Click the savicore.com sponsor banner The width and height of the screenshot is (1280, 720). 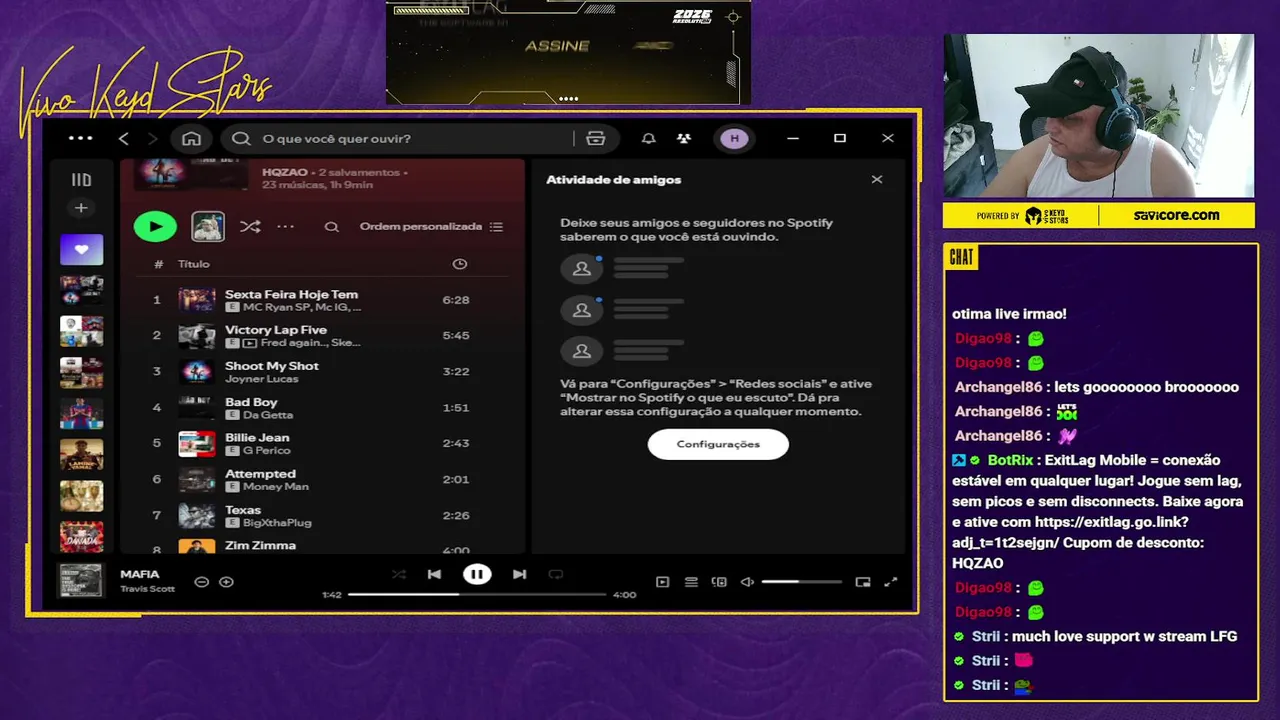1176,215
